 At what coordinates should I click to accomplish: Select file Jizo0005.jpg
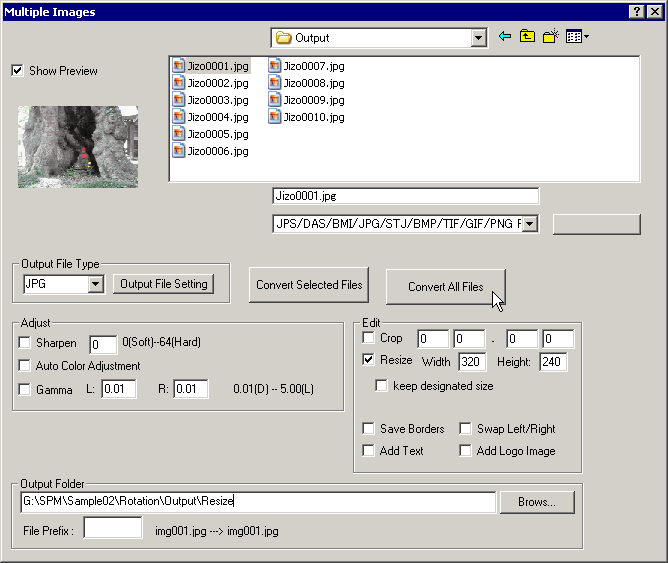(x=211, y=134)
